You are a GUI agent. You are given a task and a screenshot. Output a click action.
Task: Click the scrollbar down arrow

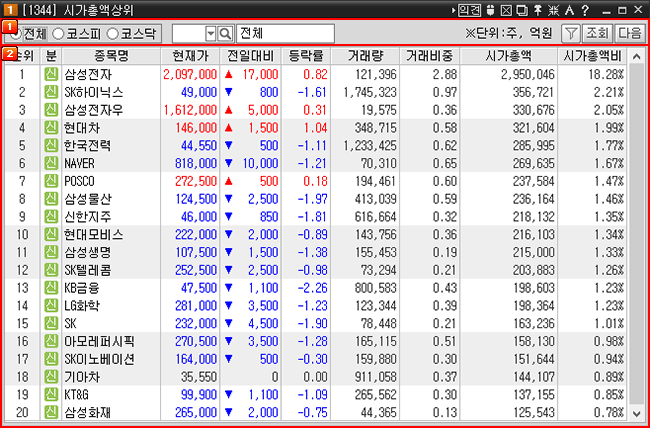636,413
